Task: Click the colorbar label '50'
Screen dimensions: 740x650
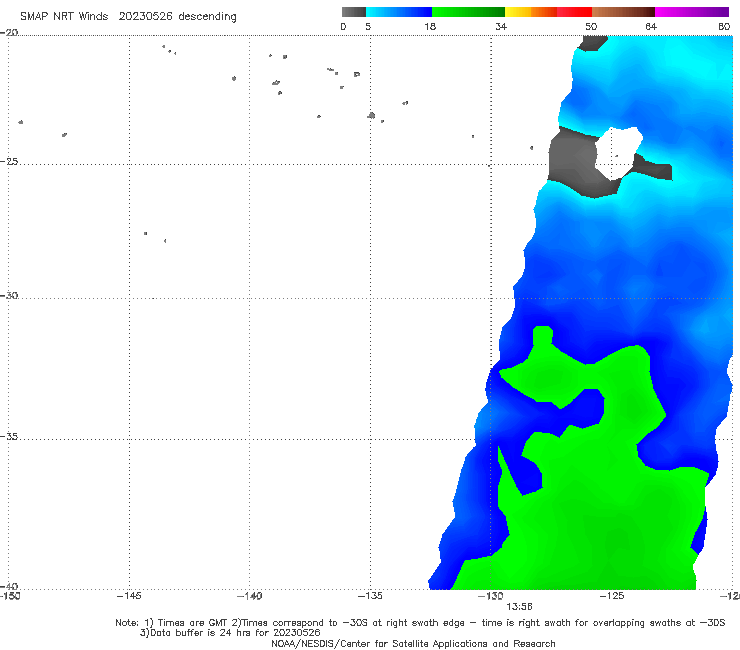Action: [x=591, y=27]
